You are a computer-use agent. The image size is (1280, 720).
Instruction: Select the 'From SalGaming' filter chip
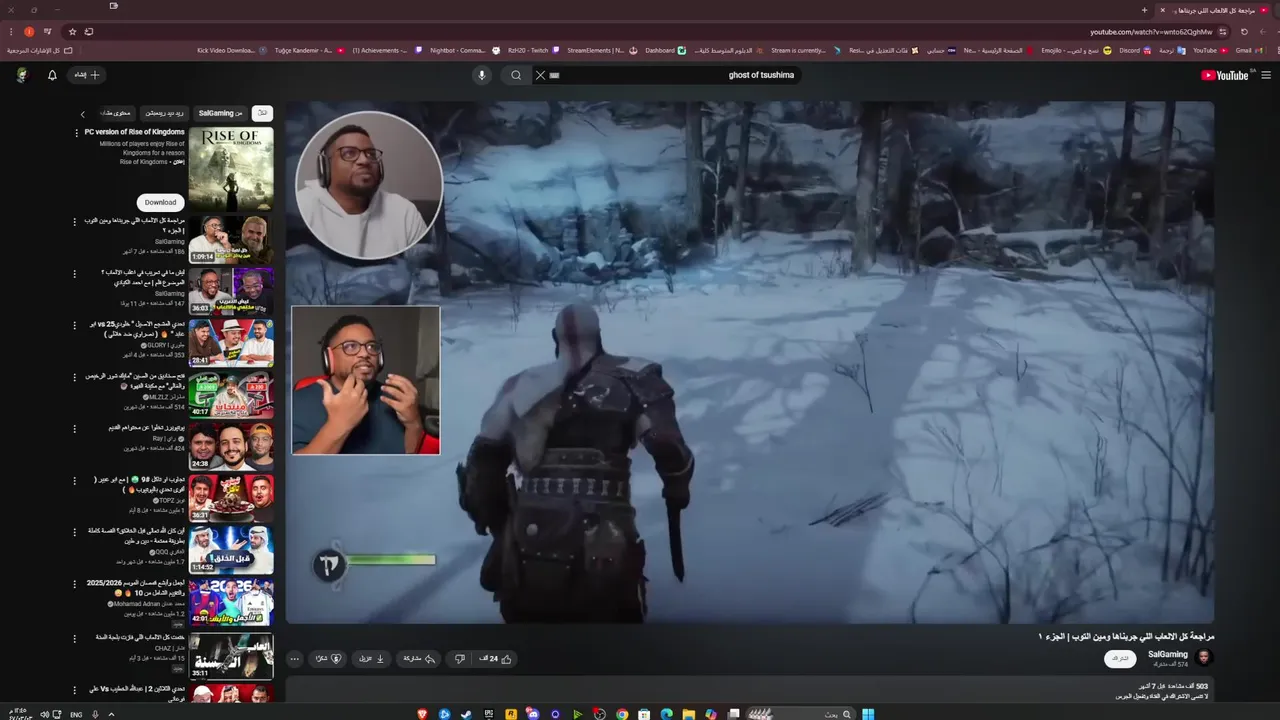tap(220, 113)
